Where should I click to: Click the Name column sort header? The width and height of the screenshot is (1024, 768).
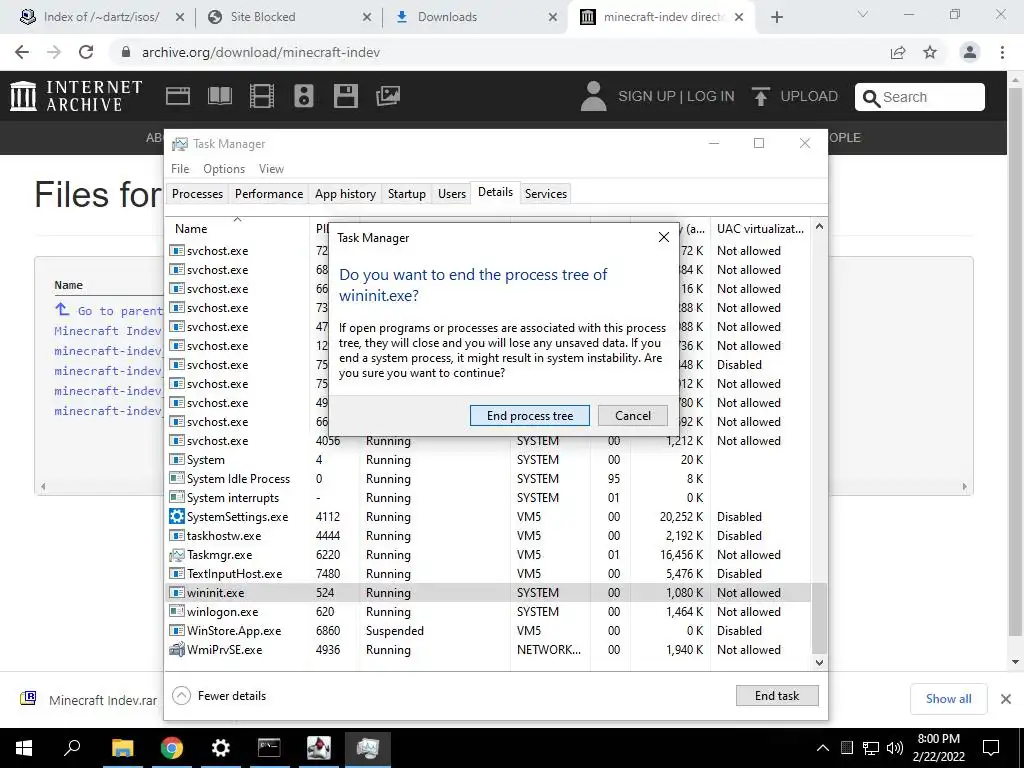coord(237,229)
